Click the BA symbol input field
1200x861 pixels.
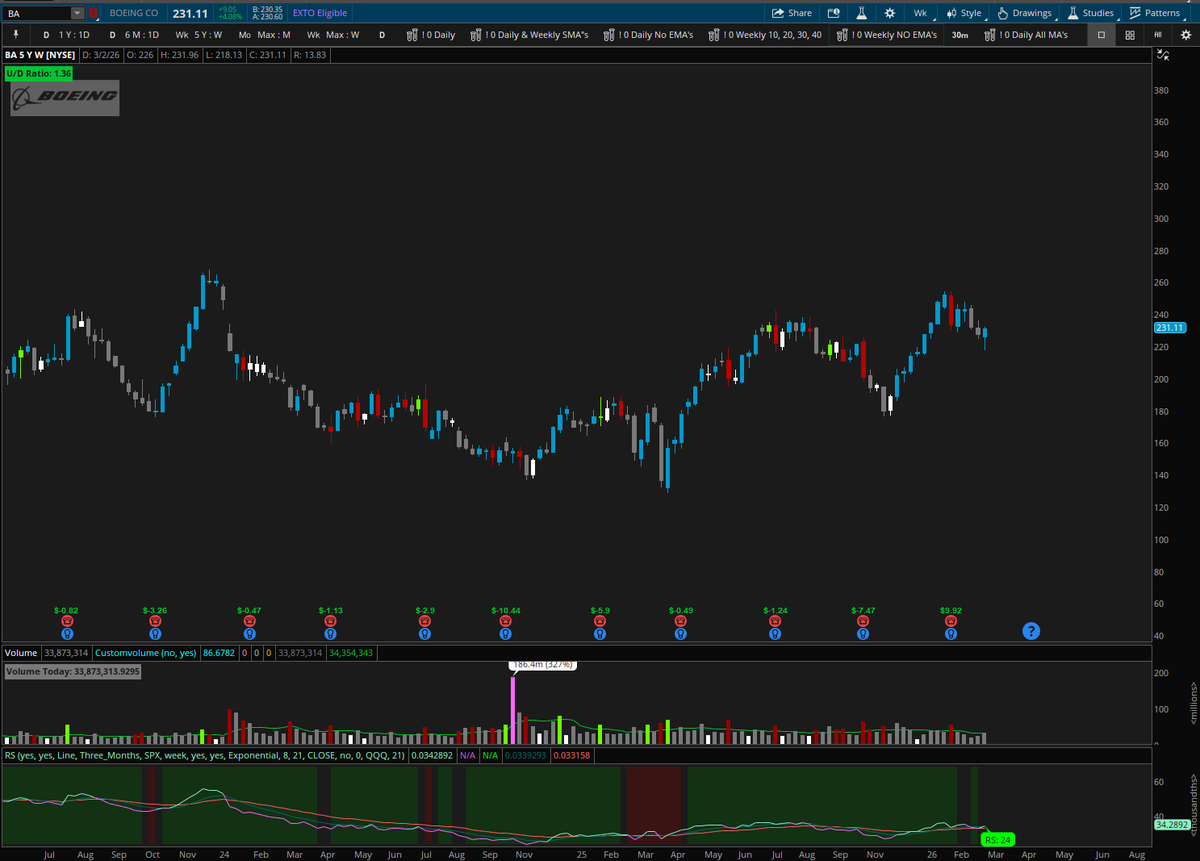click(x=37, y=13)
